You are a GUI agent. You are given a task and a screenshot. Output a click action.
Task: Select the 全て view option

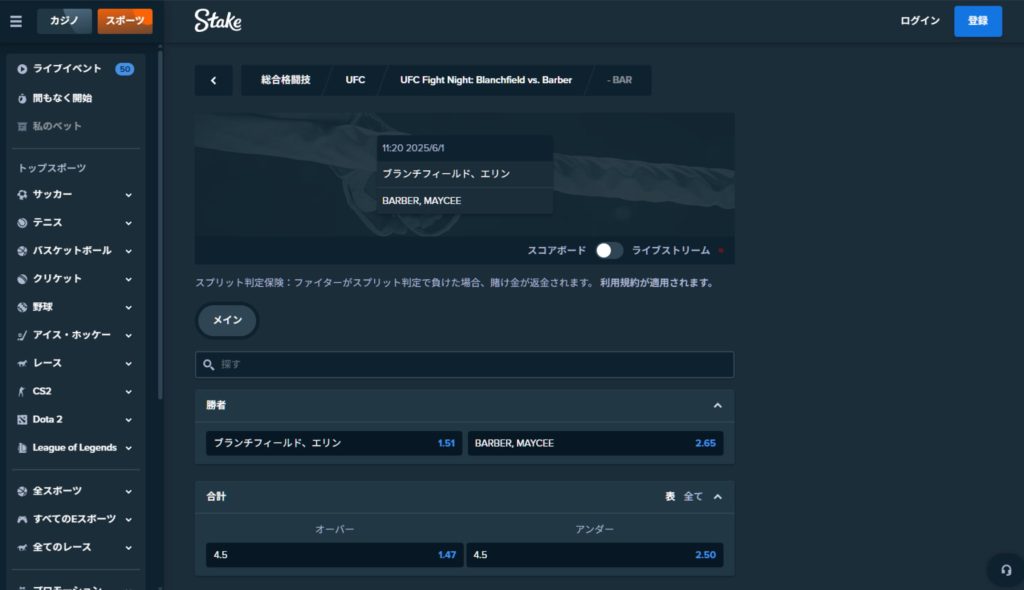pyautogui.click(x=693, y=497)
